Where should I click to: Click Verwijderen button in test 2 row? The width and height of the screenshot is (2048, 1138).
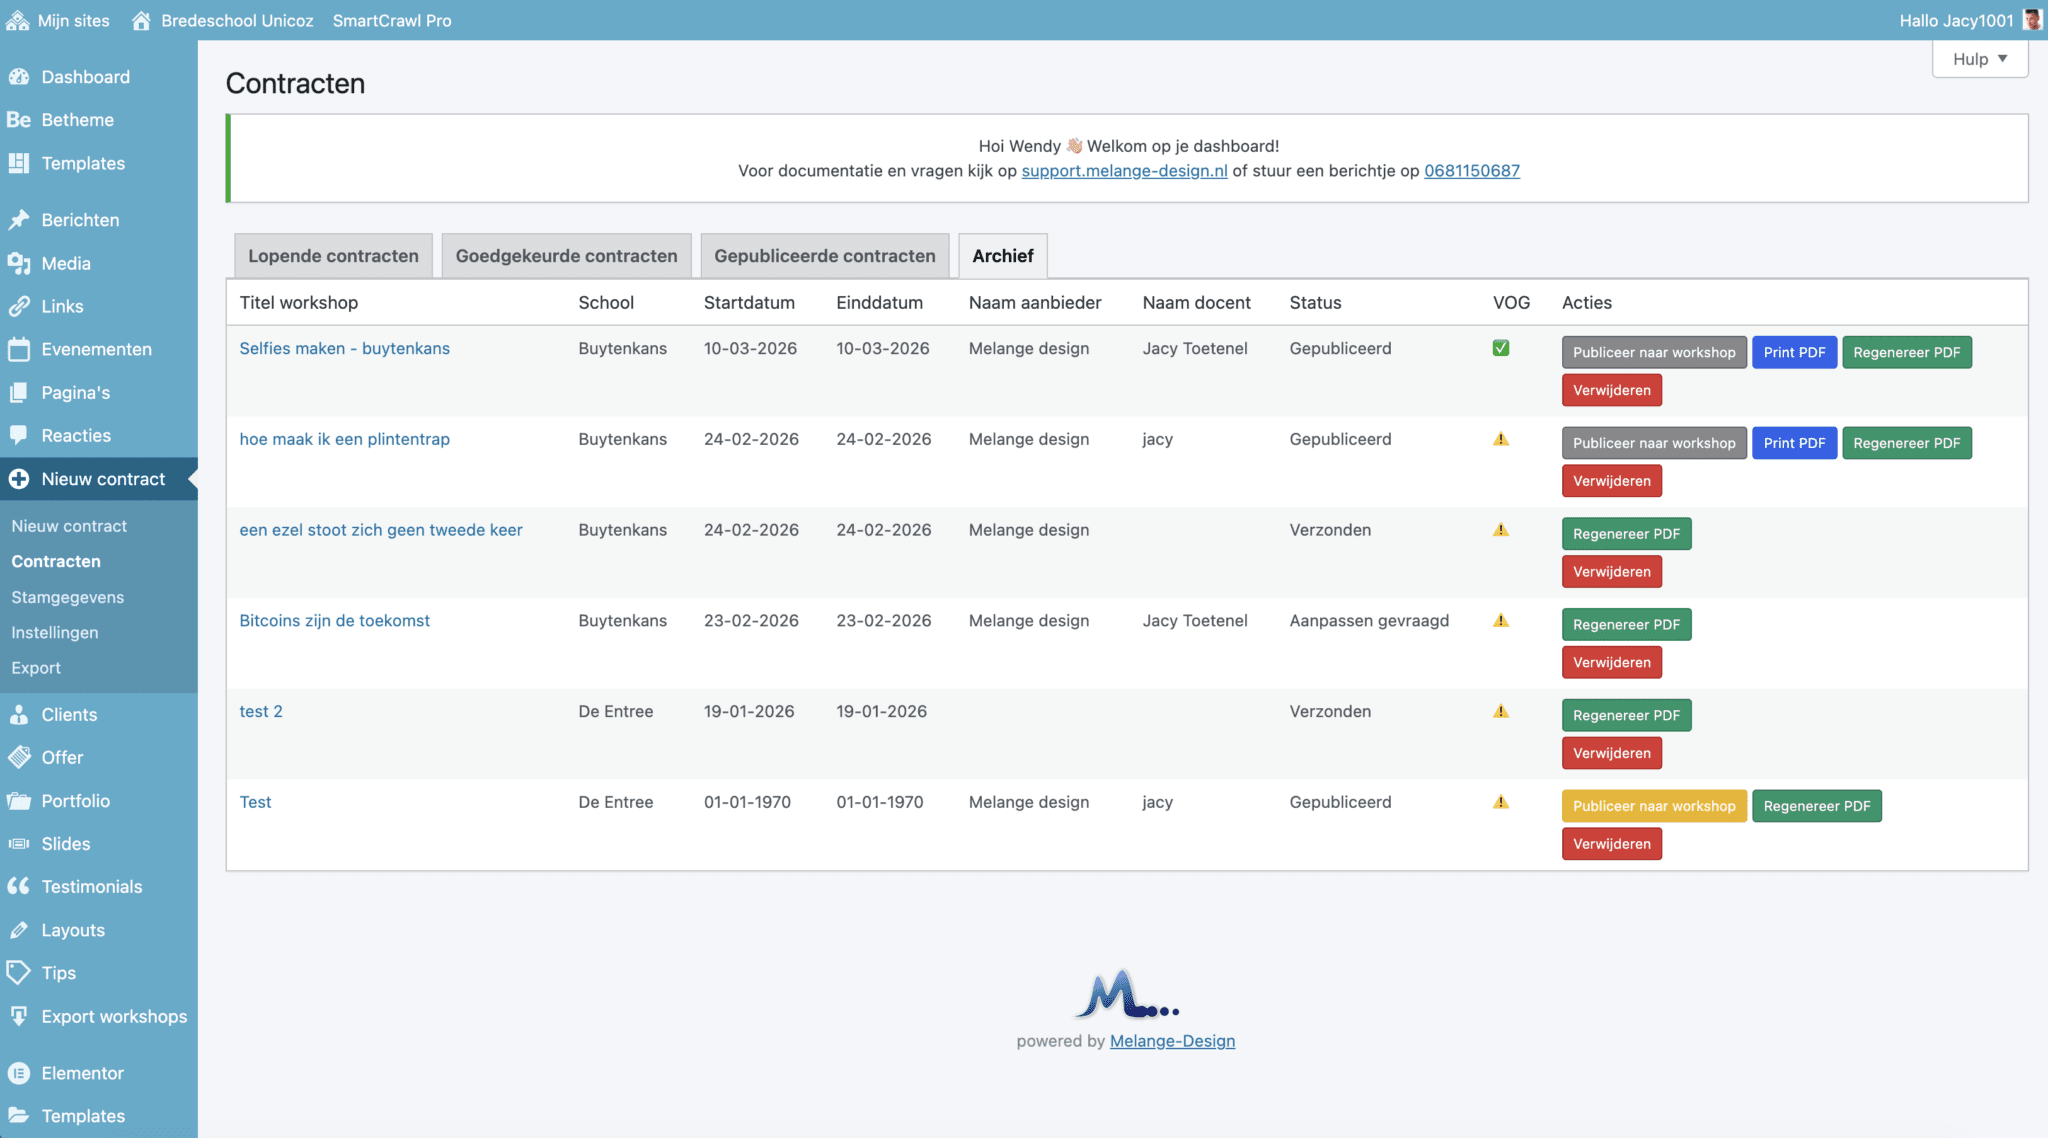click(1611, 753)
